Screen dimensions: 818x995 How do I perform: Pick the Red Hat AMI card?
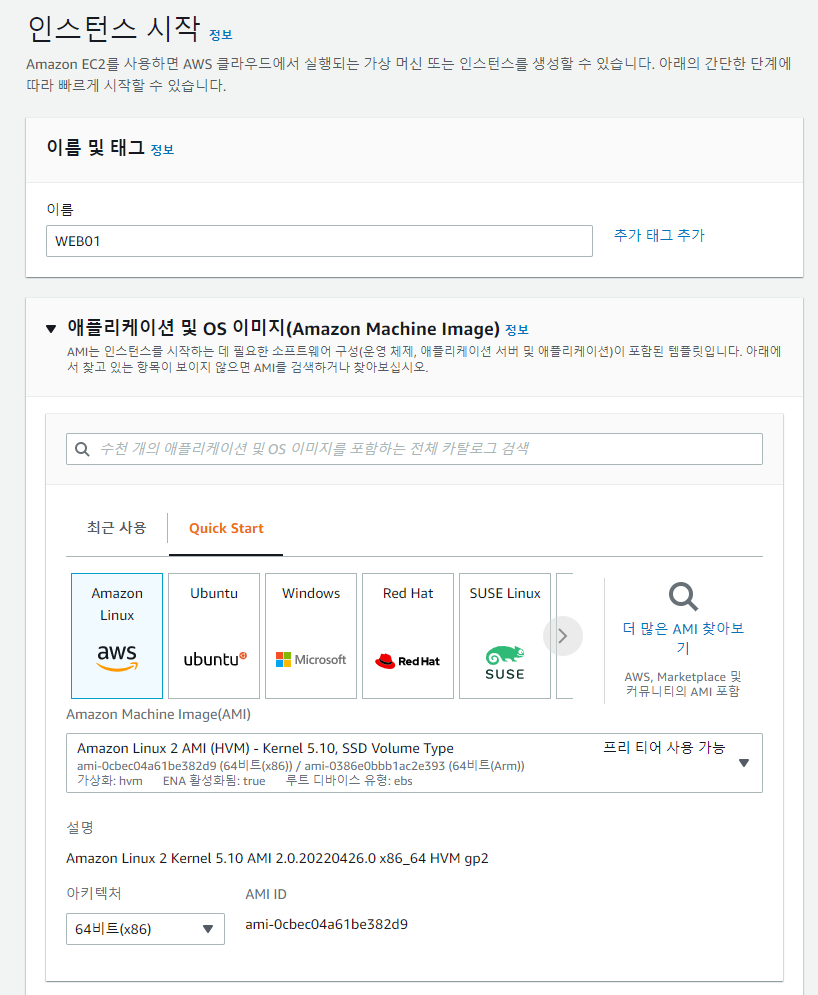pyautogui.click(x=408, y=636)
